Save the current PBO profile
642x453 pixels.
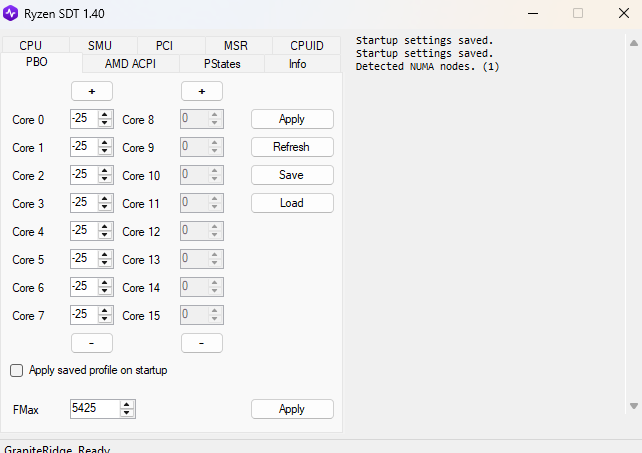pyautogui.click(x=292, y=175)
